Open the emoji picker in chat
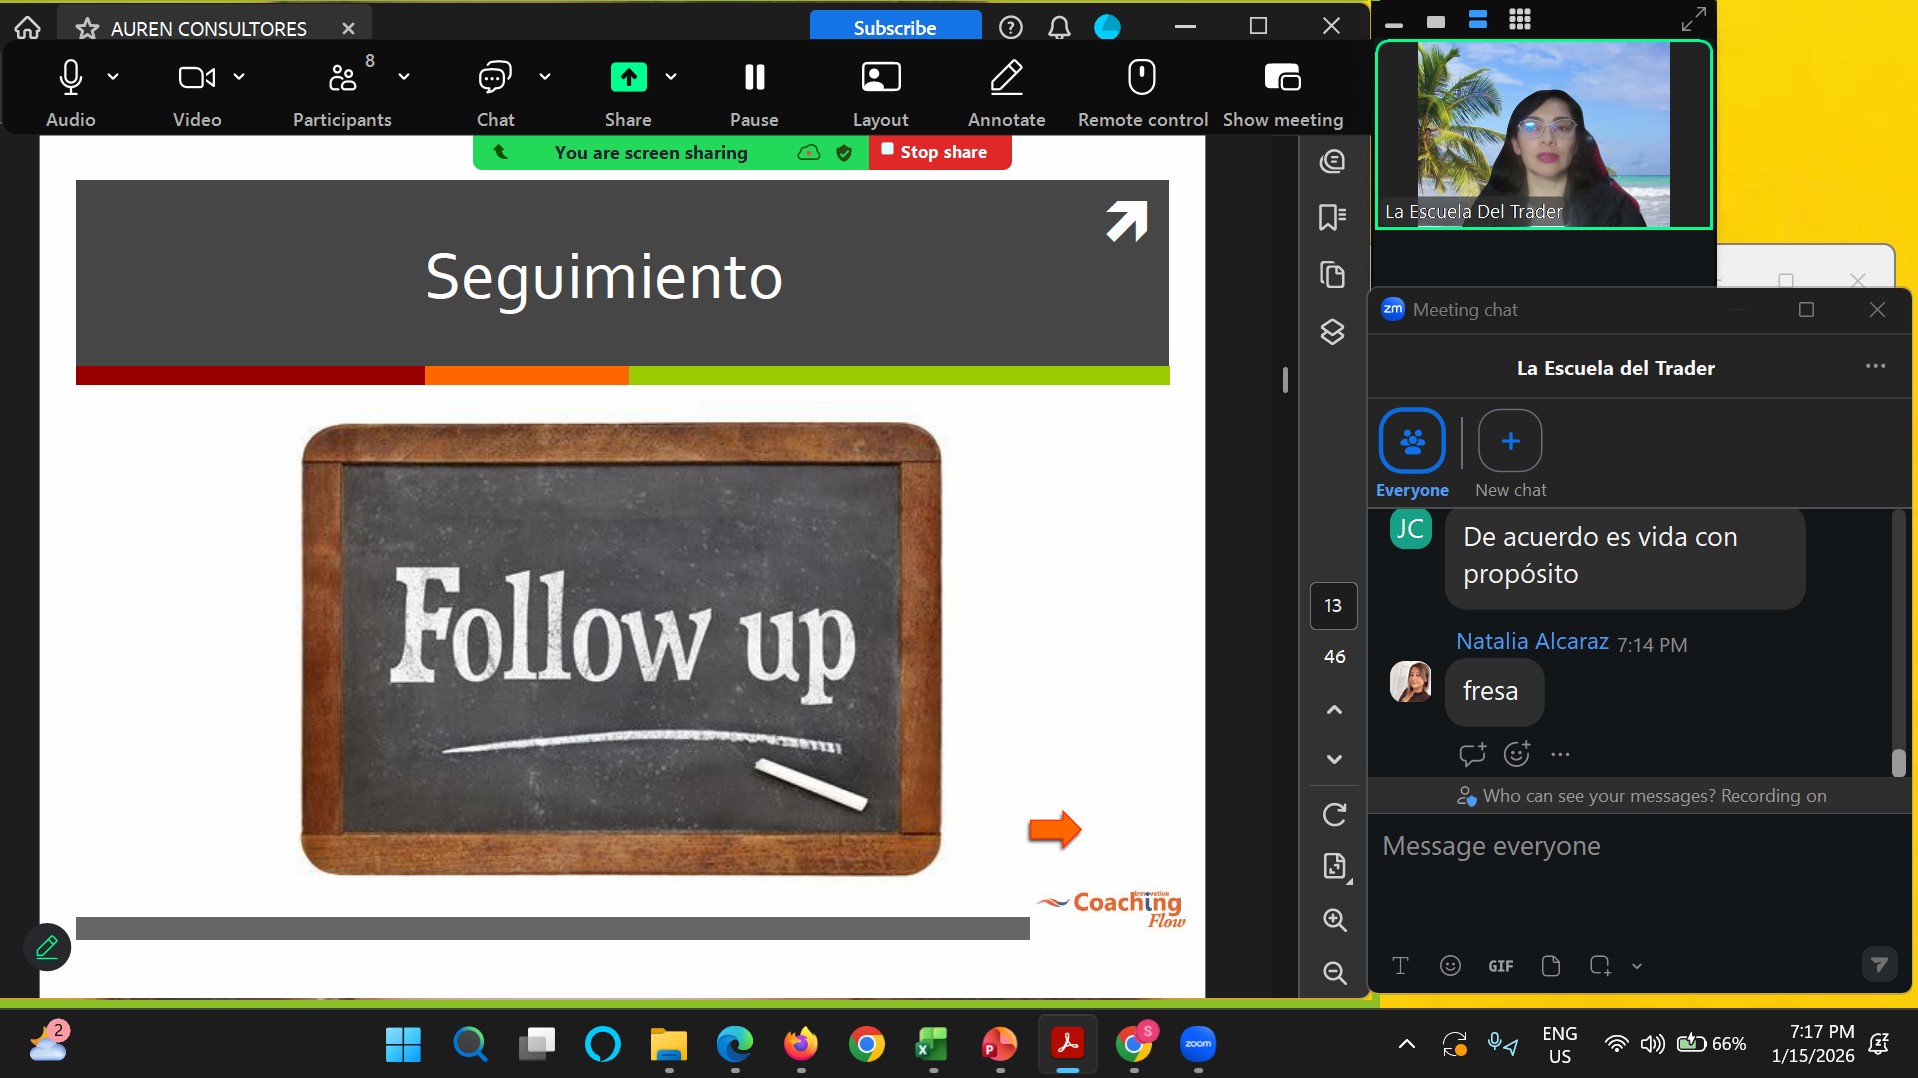The width and height of the screenshot is (1918, 1078). (1450, 965)
